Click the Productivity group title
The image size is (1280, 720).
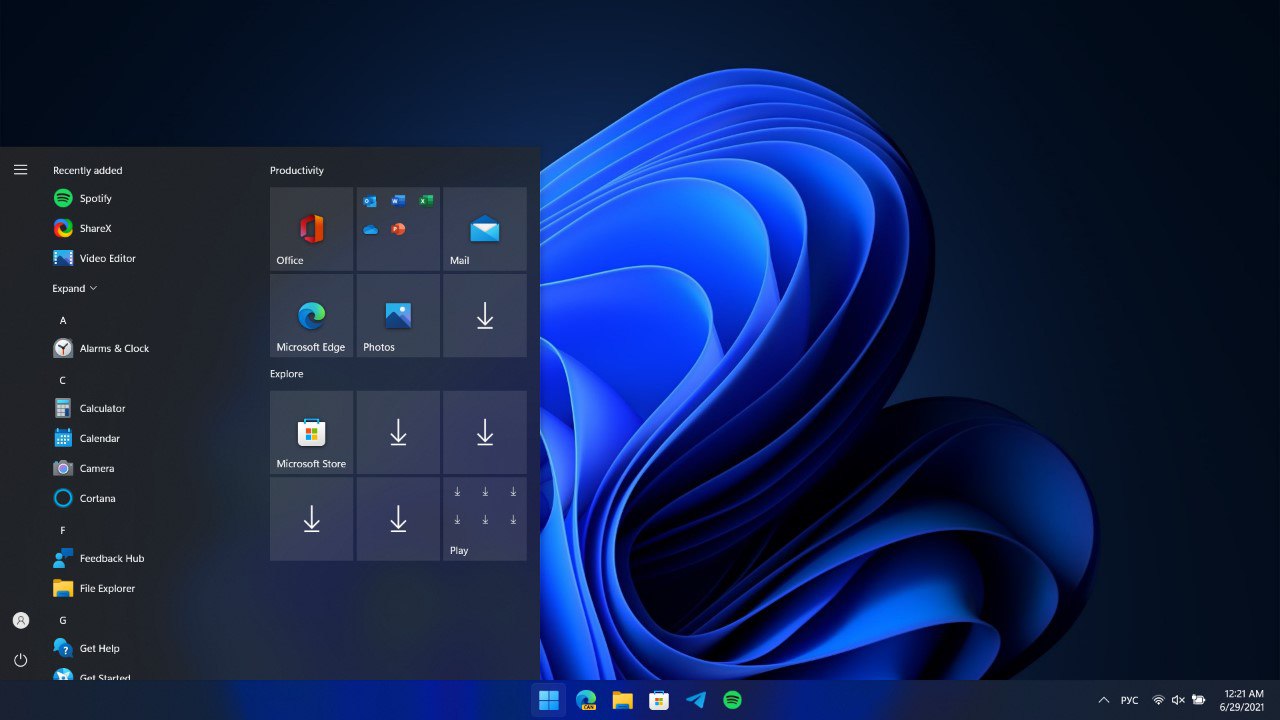[x=297, y=170]
